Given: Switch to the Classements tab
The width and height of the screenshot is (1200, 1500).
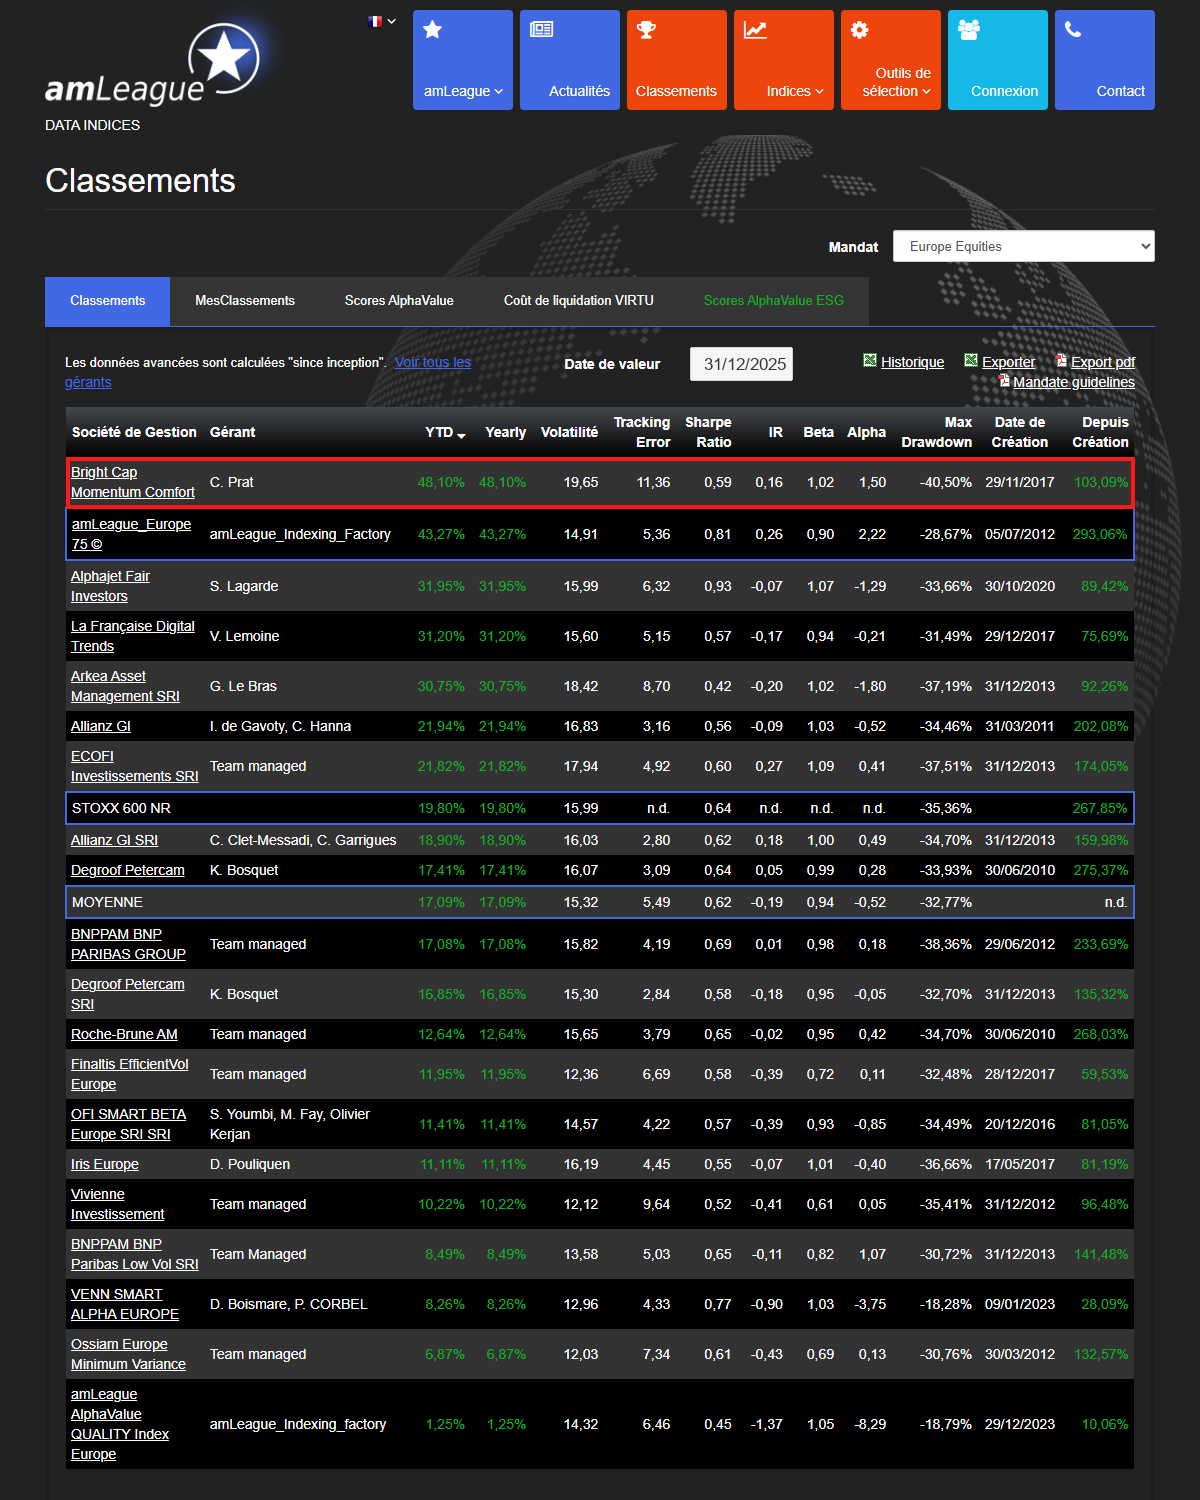Looking at the screenshot, I should pos(107,301).
